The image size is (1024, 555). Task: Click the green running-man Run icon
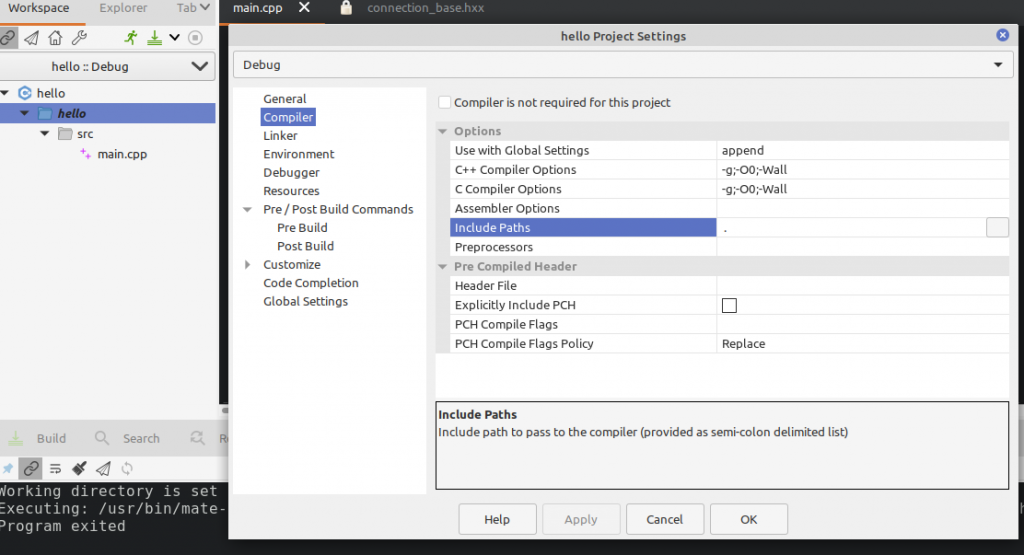click(x=131, y=38)
